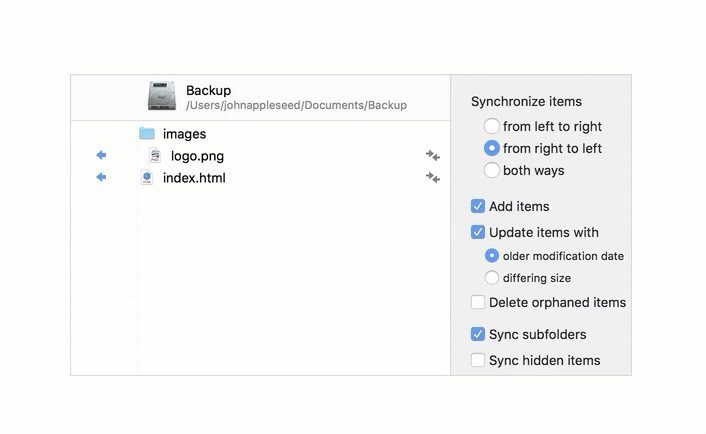Click the images folder icon

(x=147, y=133)
